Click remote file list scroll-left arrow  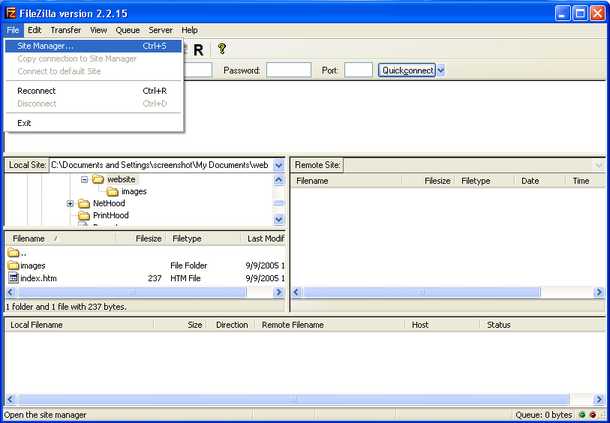(x=296, y=292)
